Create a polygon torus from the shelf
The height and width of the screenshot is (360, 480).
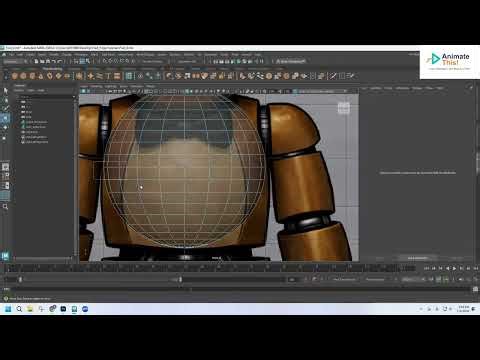pos(49,76)
